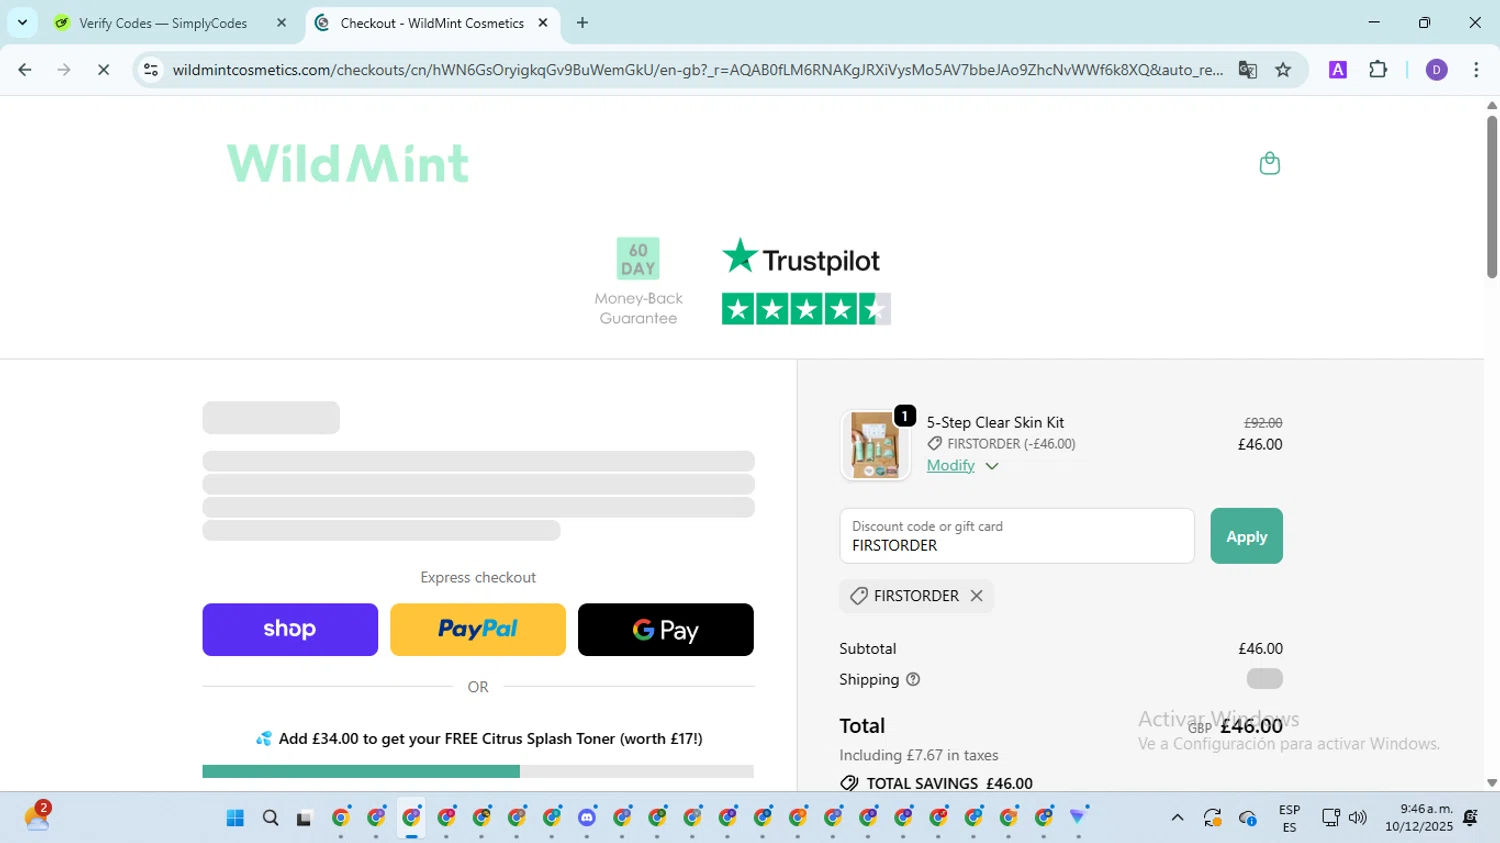Apply the discount code
The height and width of the screenshot is (843, 1500).
pos(1246,536)
